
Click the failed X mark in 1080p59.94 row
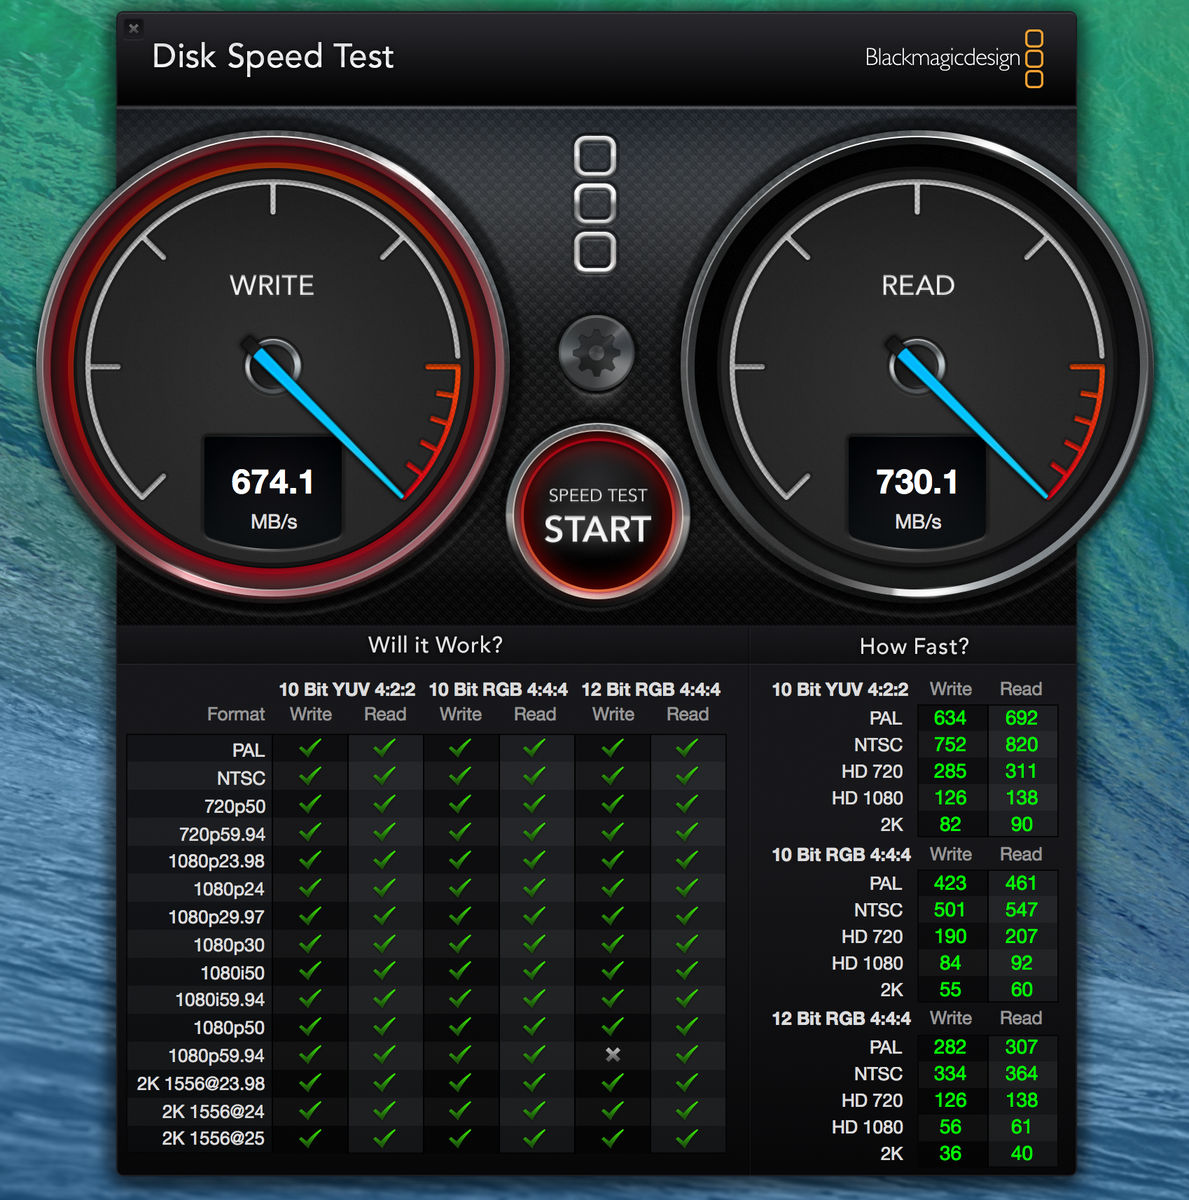[613, 1054]
